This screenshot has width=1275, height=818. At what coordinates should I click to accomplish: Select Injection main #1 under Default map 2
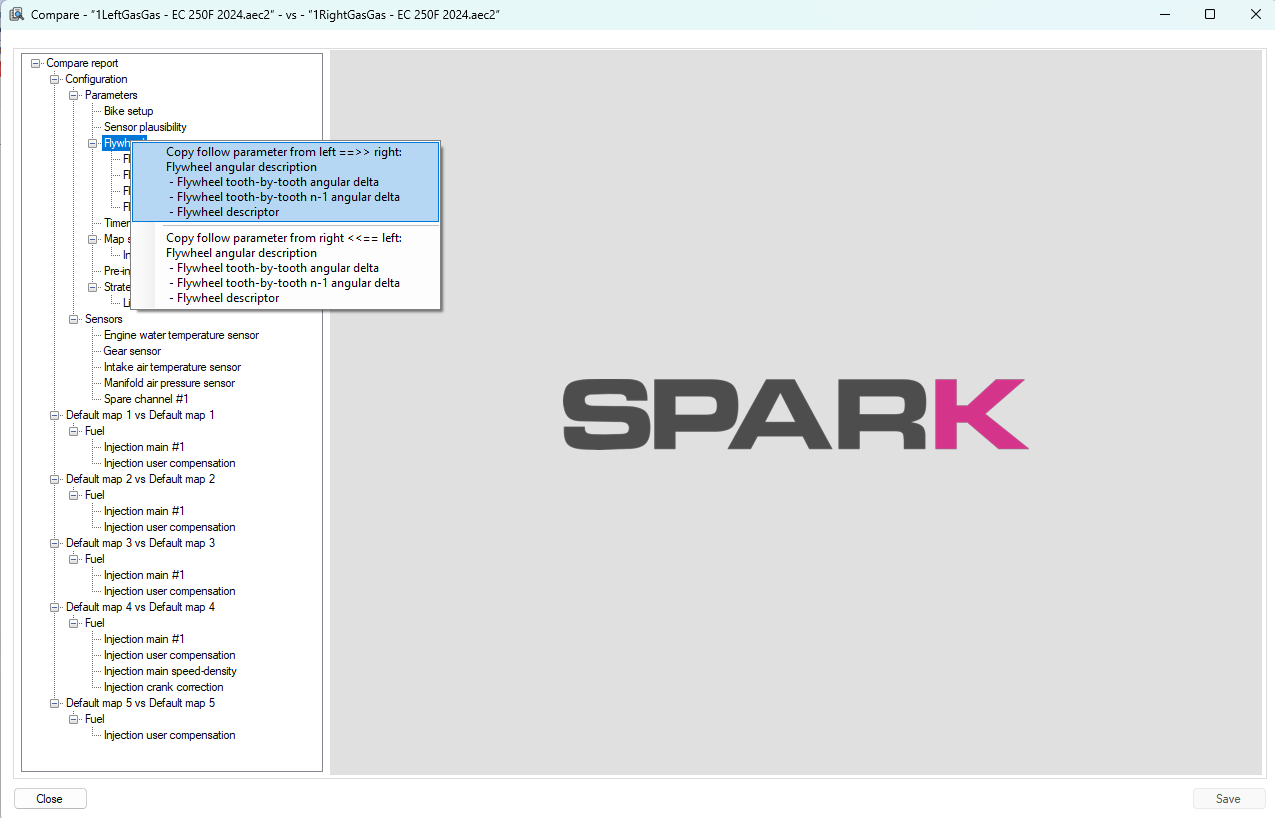[x=144, y=511]
